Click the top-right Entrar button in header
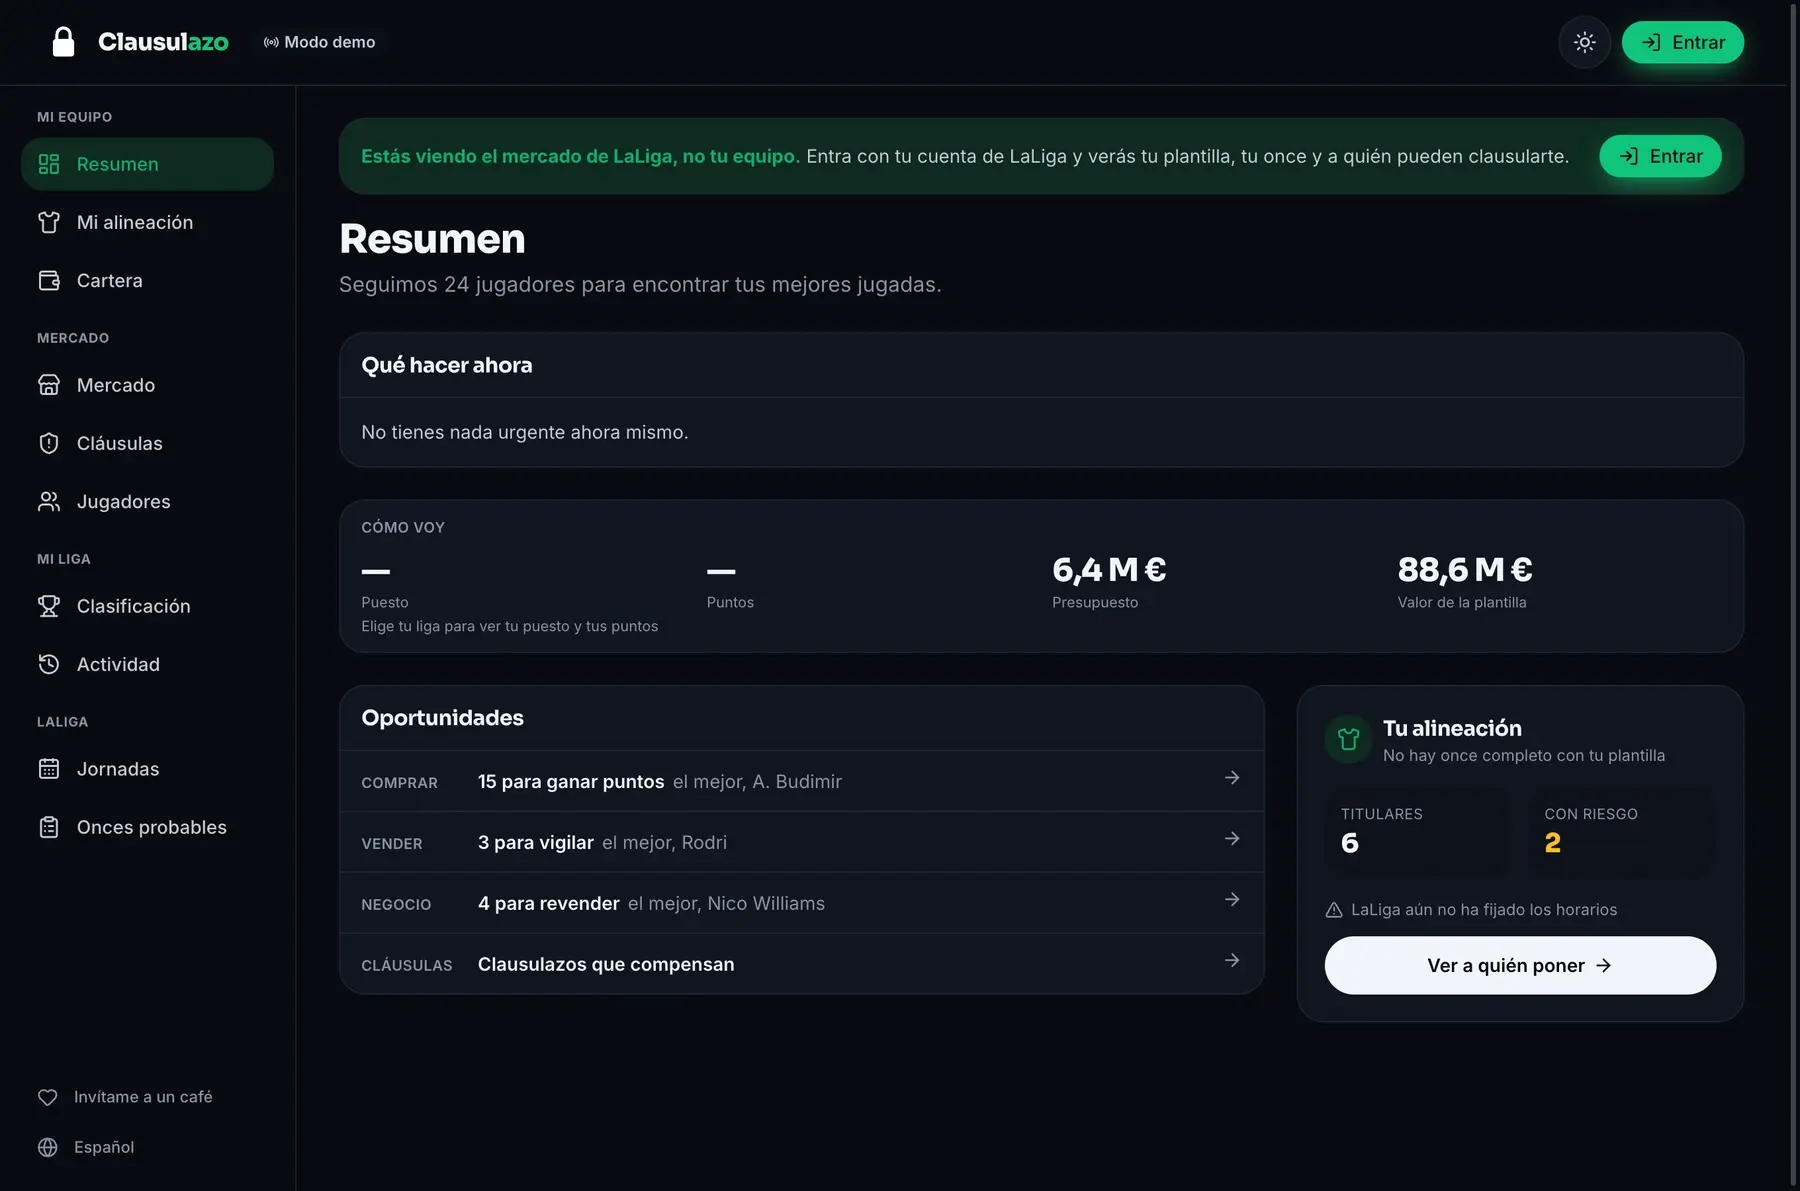The image size is (1800, 1191). point(1683,42)
